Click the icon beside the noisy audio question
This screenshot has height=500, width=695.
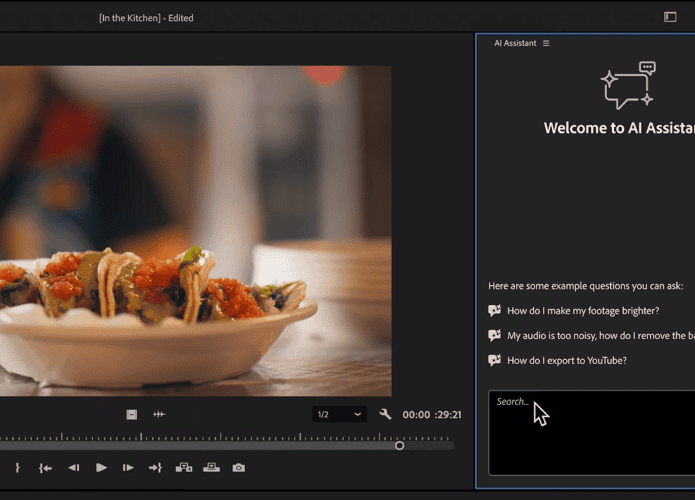point(495,335)
